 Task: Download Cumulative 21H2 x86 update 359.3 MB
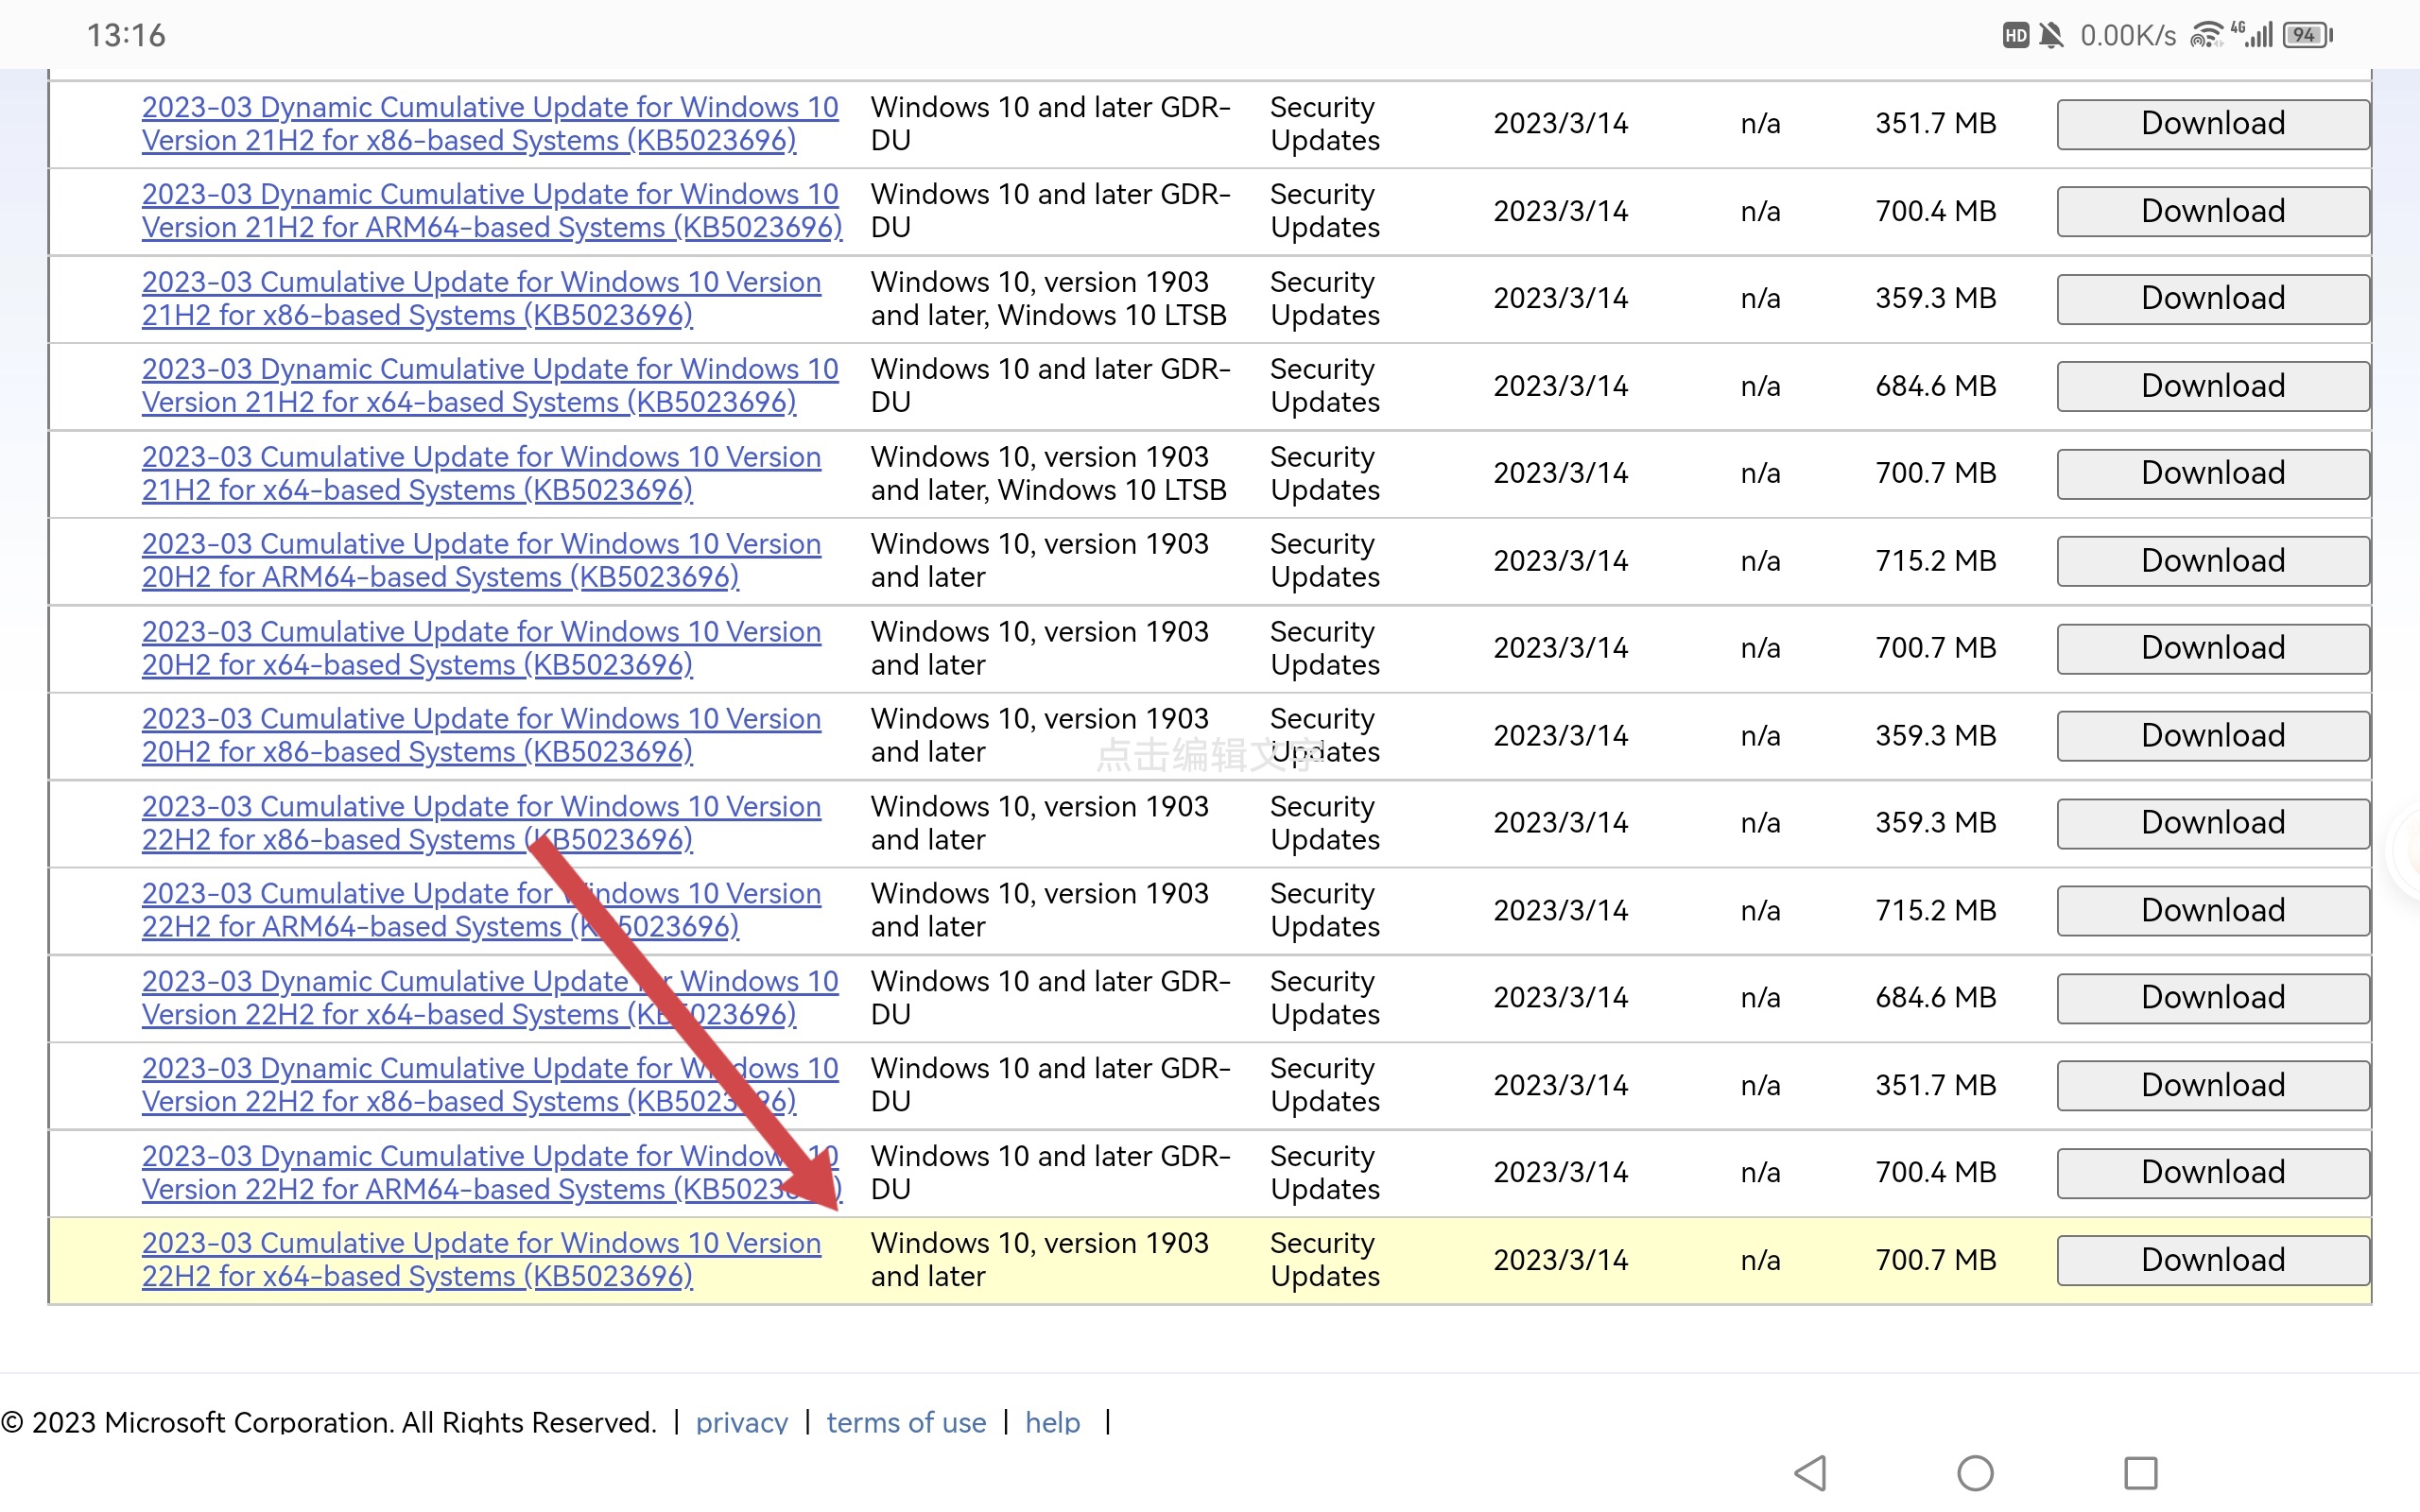click(x=2213, y=299)
